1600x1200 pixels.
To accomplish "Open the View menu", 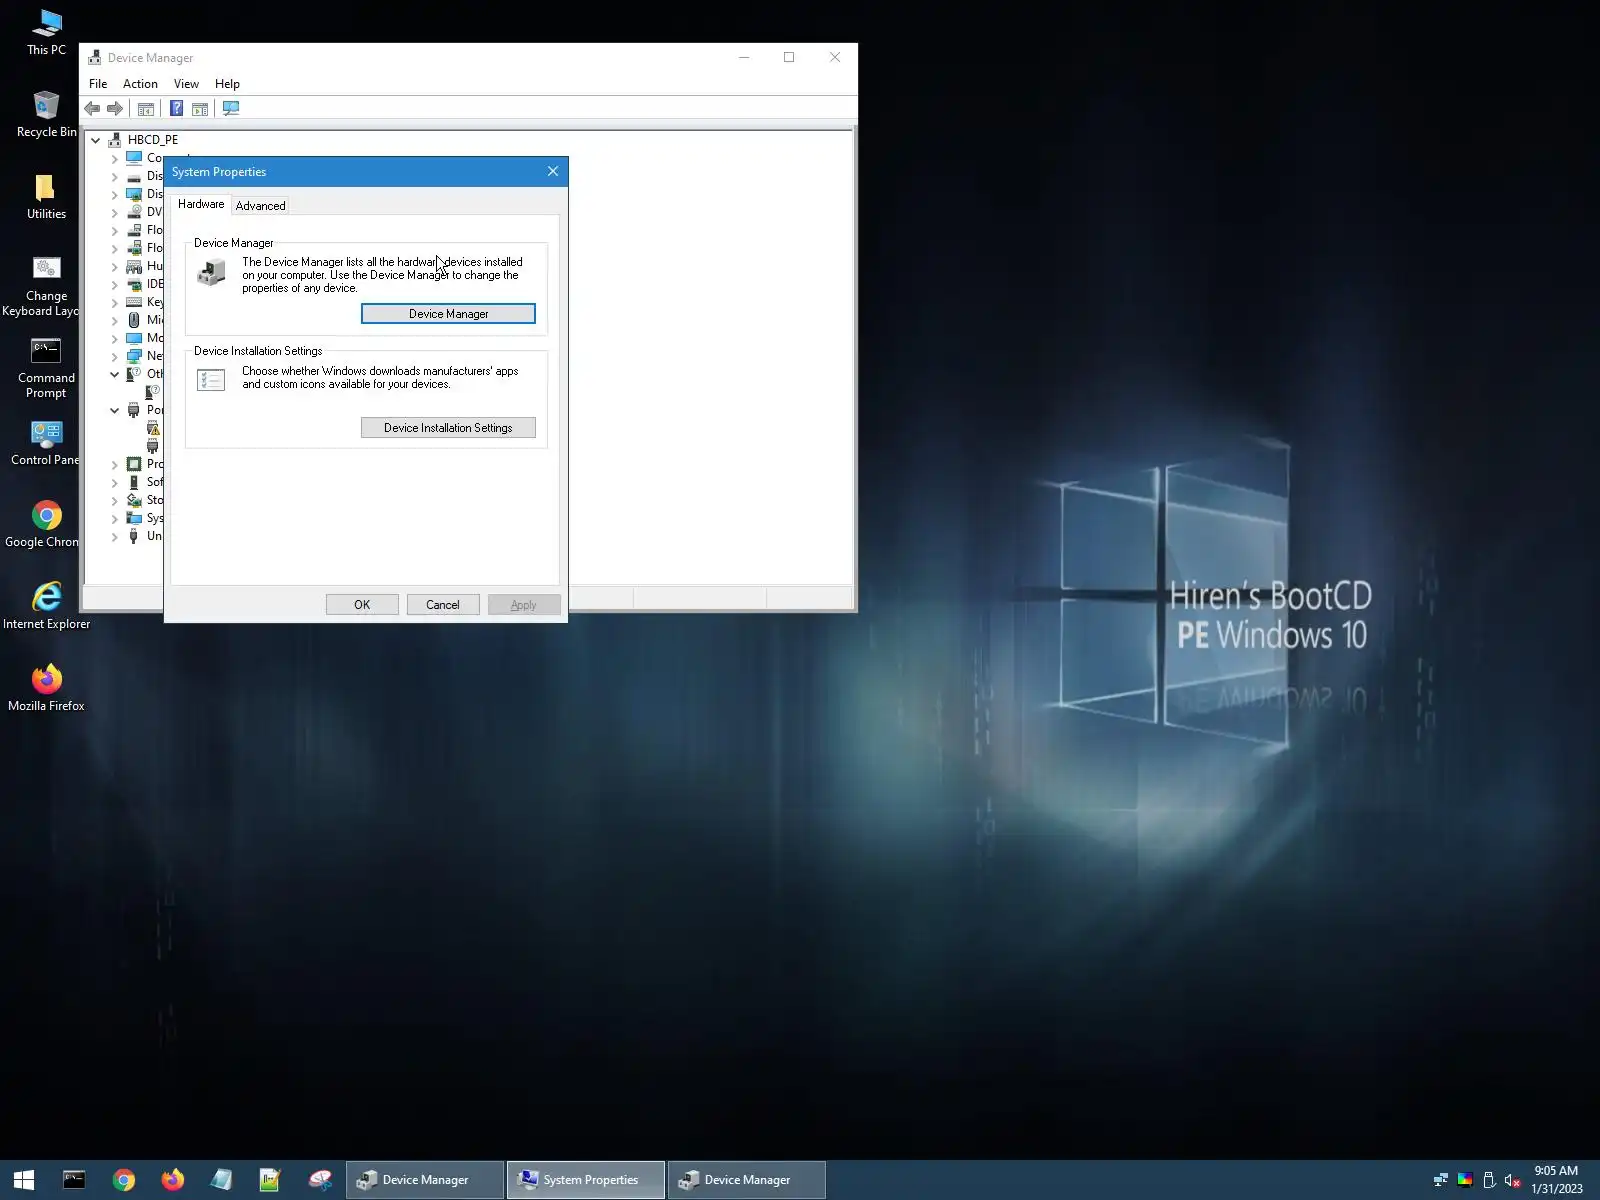I will 186,84.
